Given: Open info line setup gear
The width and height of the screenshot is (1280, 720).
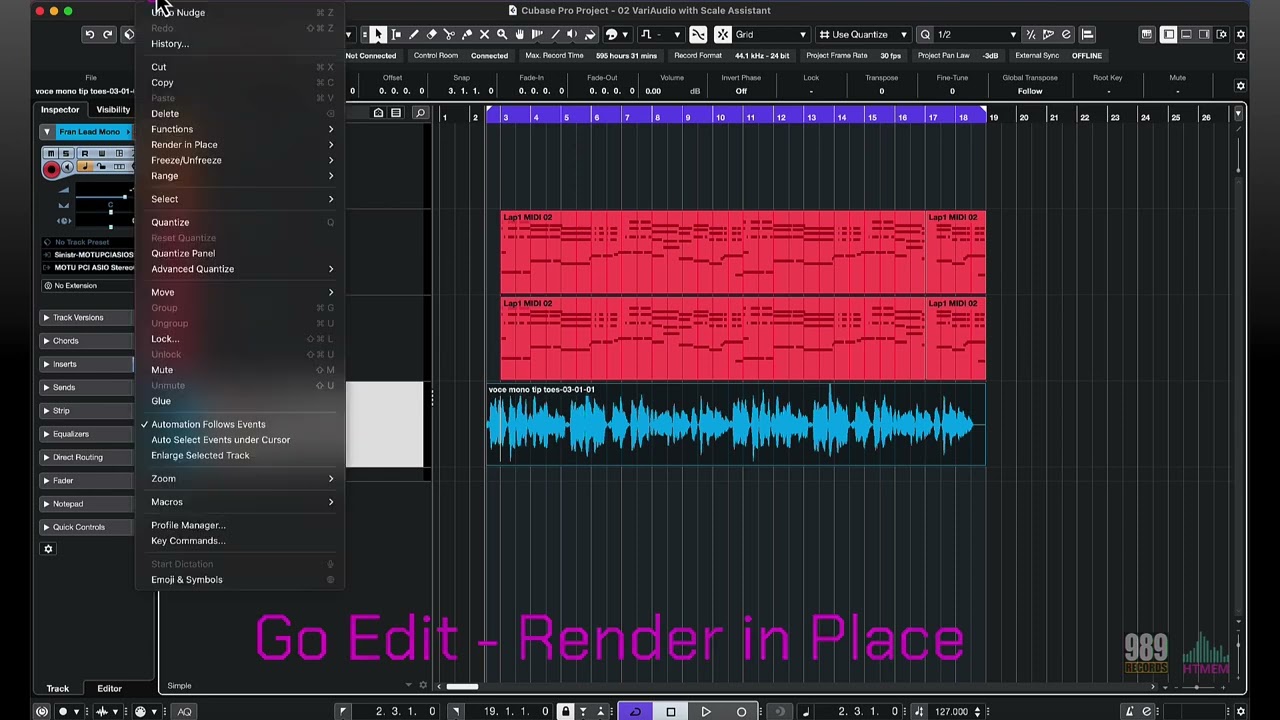Looking at the screenshot, I should [1241, 86].
